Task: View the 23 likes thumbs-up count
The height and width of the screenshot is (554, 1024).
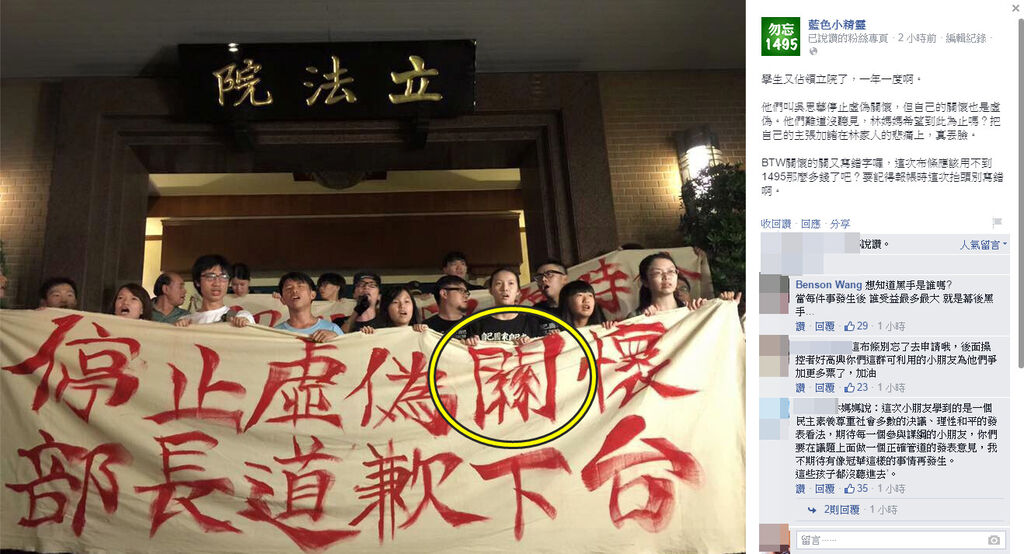Action: tap(856, 387)
